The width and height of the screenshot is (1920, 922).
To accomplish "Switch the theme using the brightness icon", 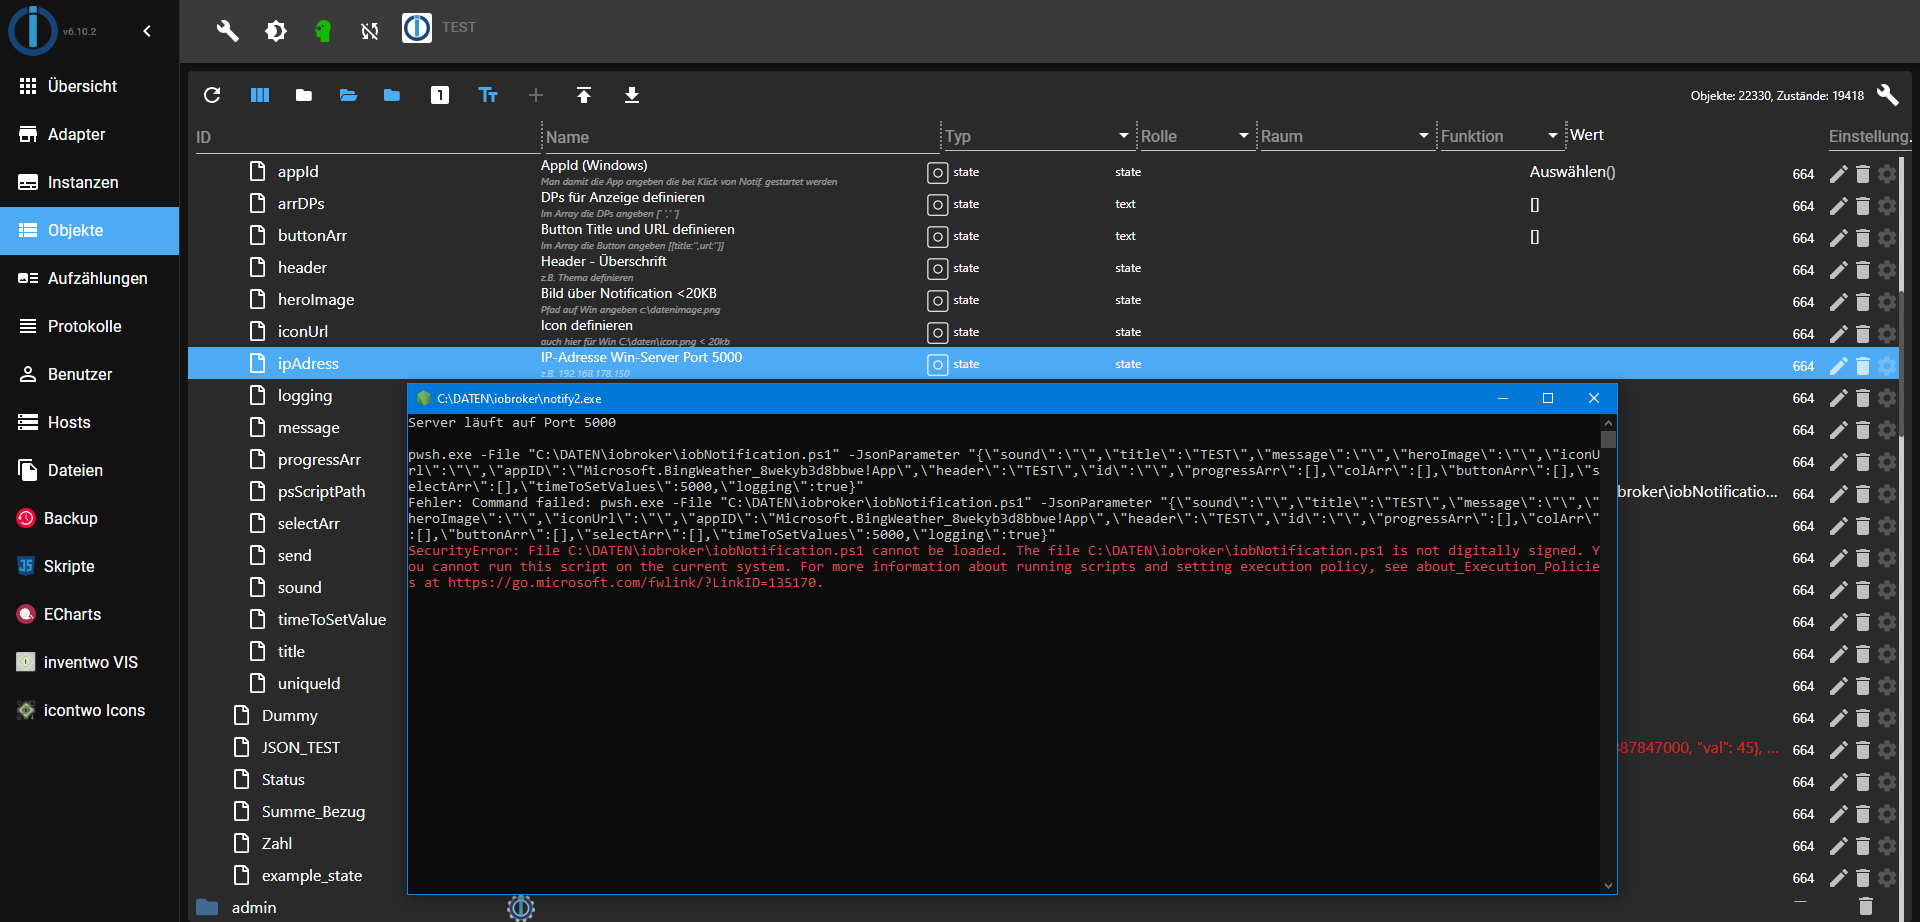I will tap(276, 31).
